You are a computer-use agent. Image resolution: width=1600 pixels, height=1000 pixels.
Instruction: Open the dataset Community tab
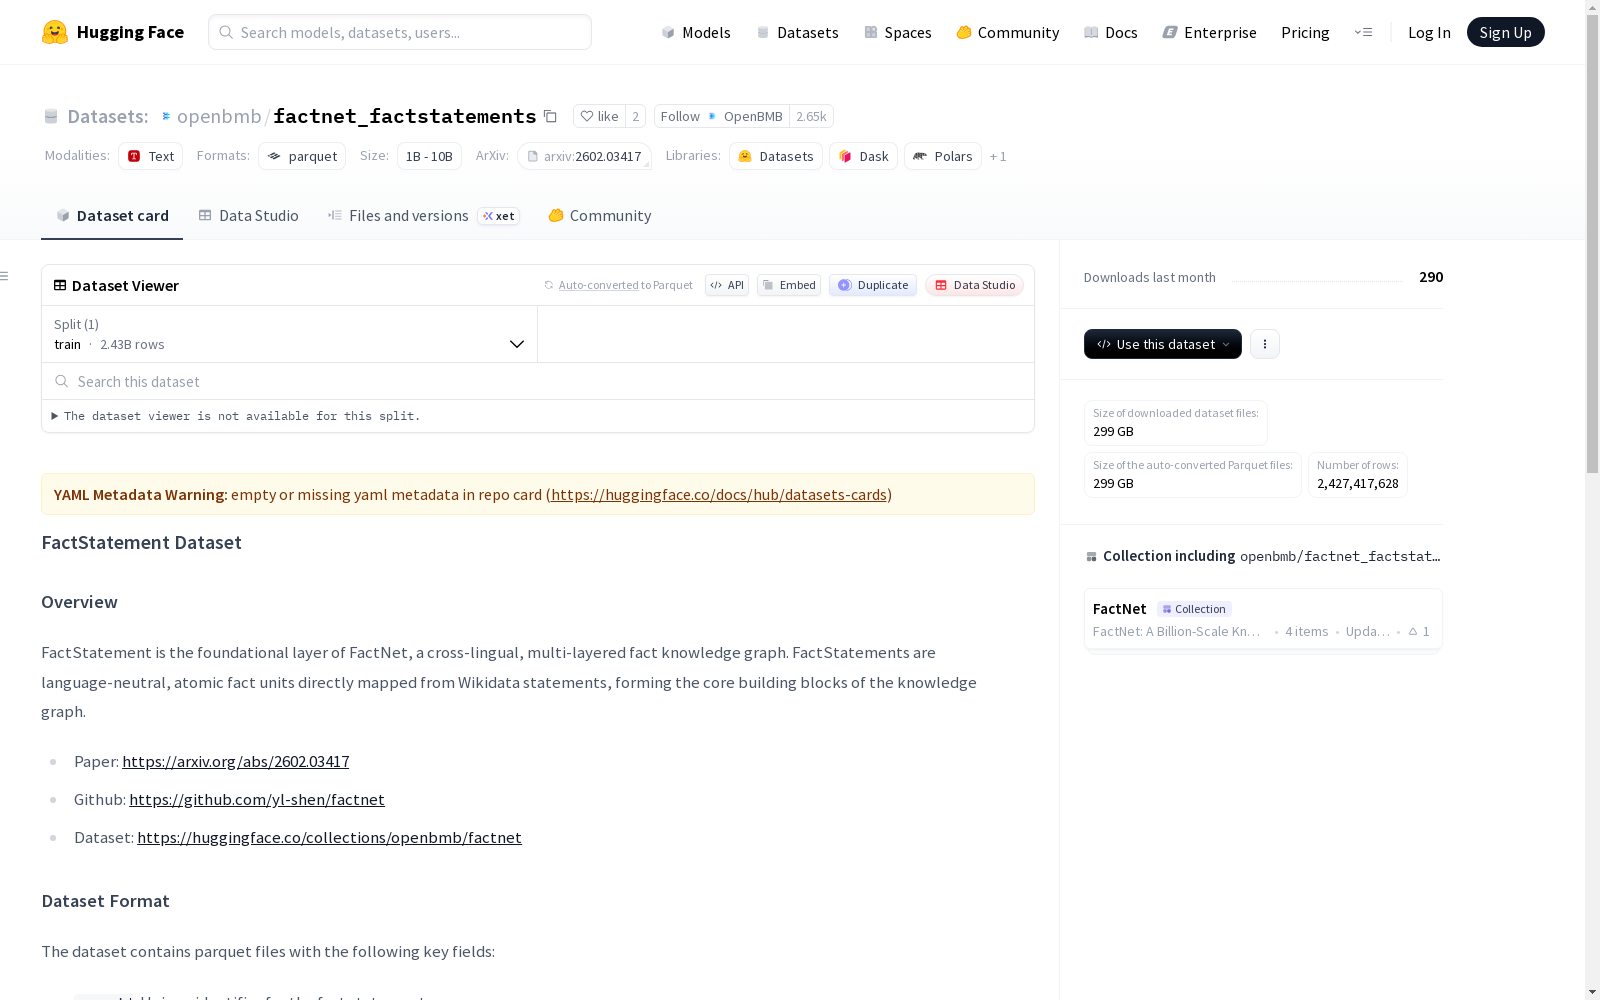point(600,216)
